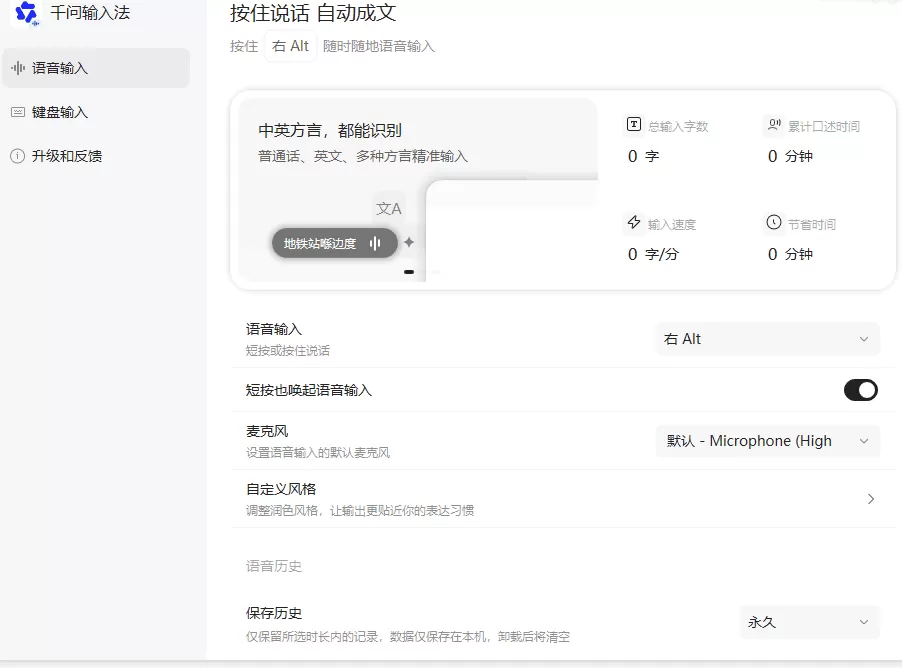Expand the 自定义风格 settings row
902x668 pixels.
point(563,499)
